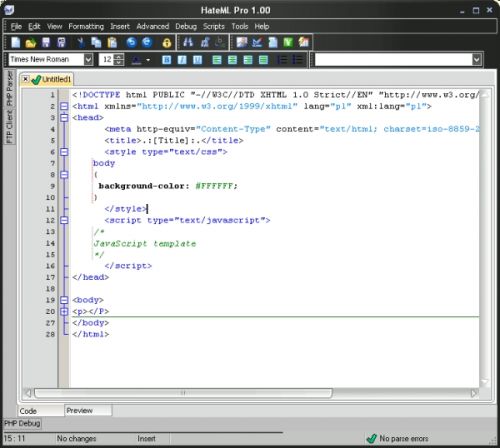Viewport: 500px width, 448px height.
Task: Click the lightning chart toolbar icon
Action: tap(304, 42)
